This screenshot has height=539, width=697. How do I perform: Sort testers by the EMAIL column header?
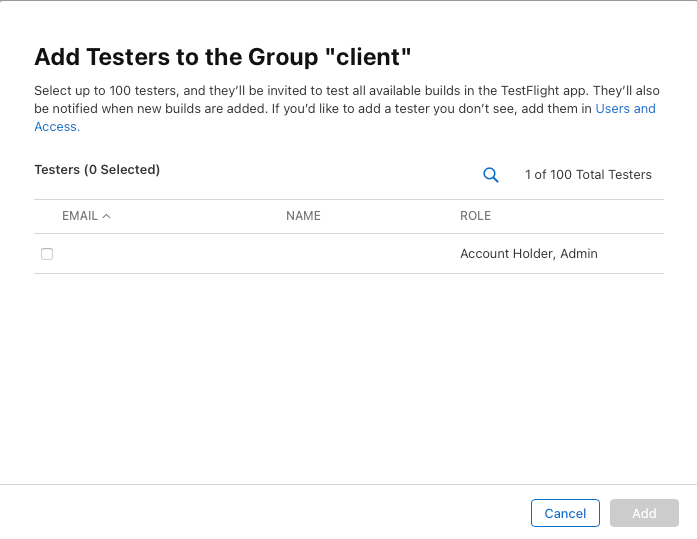tap(80, 216)
